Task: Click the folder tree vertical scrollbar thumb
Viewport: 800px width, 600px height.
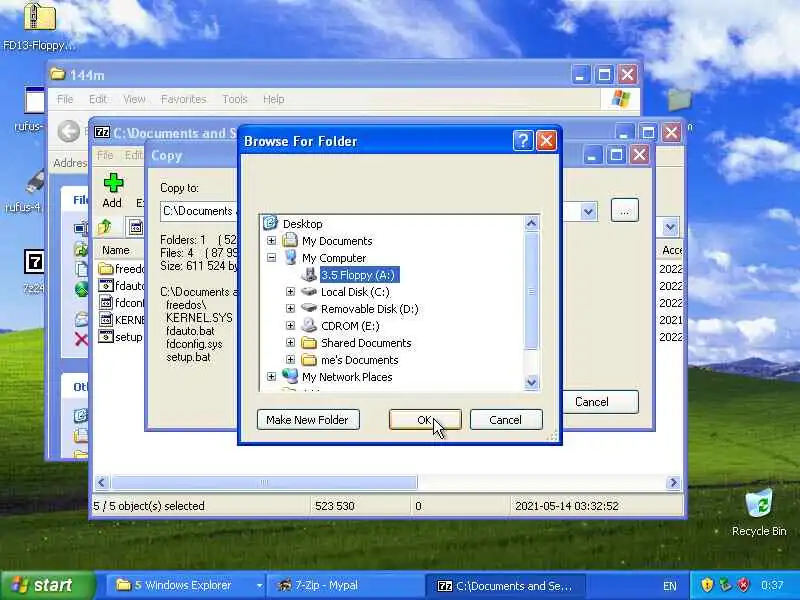Action: (531, 291)
